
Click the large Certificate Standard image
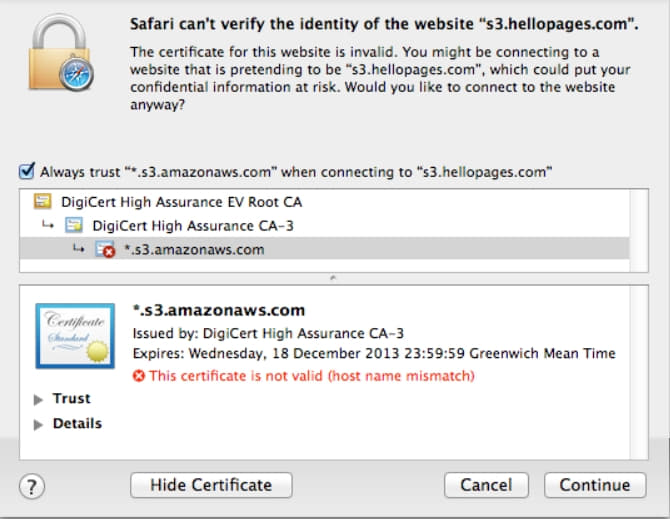coord(75,336)
